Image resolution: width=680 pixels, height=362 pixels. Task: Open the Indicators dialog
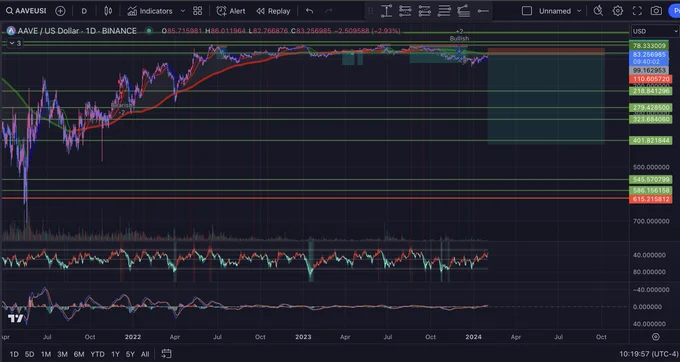pyautogui.click(x=150, y=11)
